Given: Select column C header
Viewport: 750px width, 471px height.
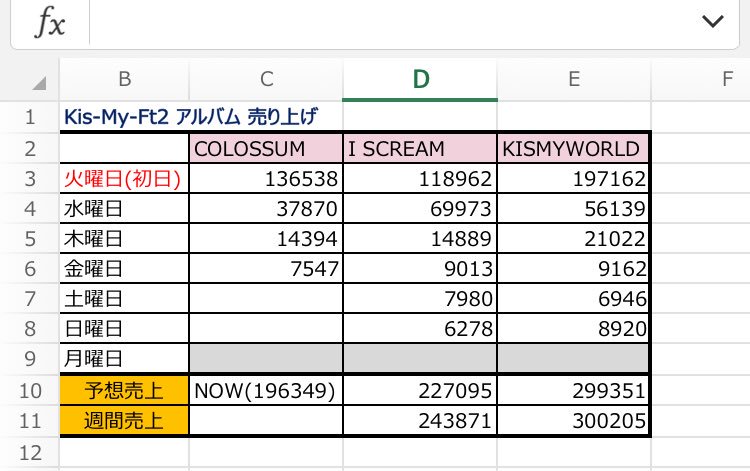Looking at the screenshot, I should (x=266, y=79).
